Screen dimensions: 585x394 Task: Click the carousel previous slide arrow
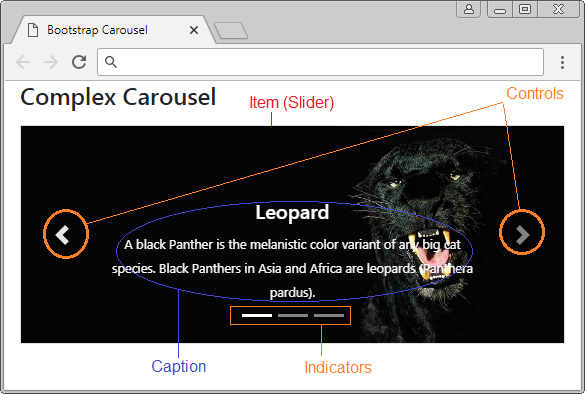tap(62, 235)
